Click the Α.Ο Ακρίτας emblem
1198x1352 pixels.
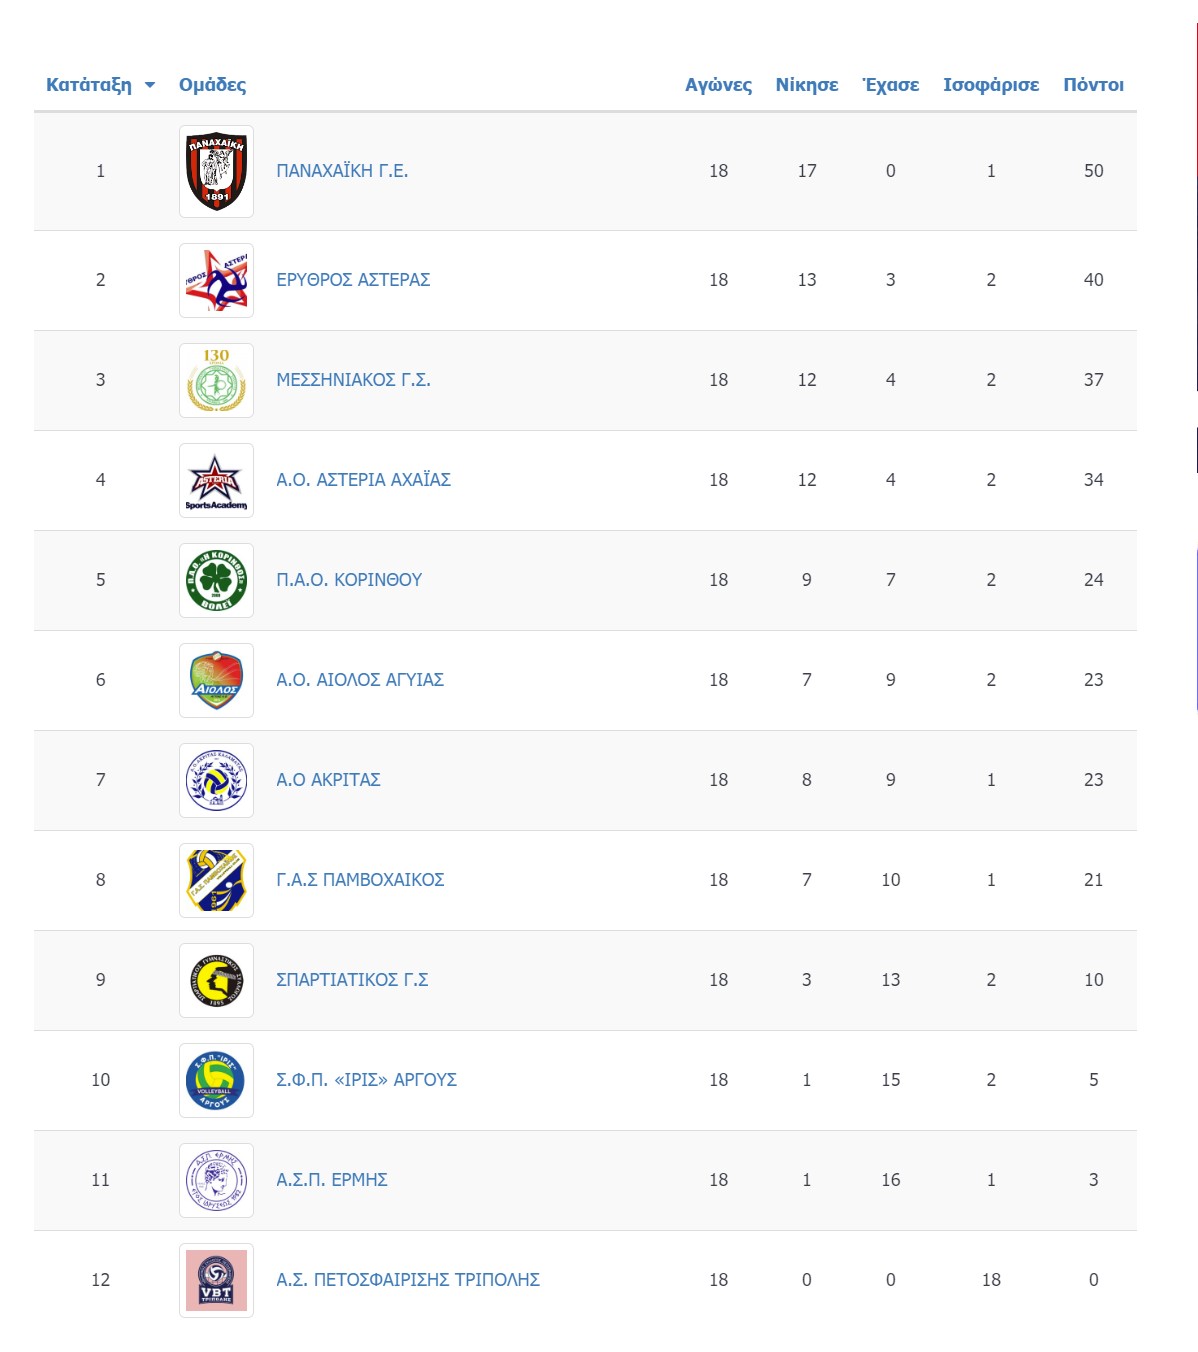[216, 780]
